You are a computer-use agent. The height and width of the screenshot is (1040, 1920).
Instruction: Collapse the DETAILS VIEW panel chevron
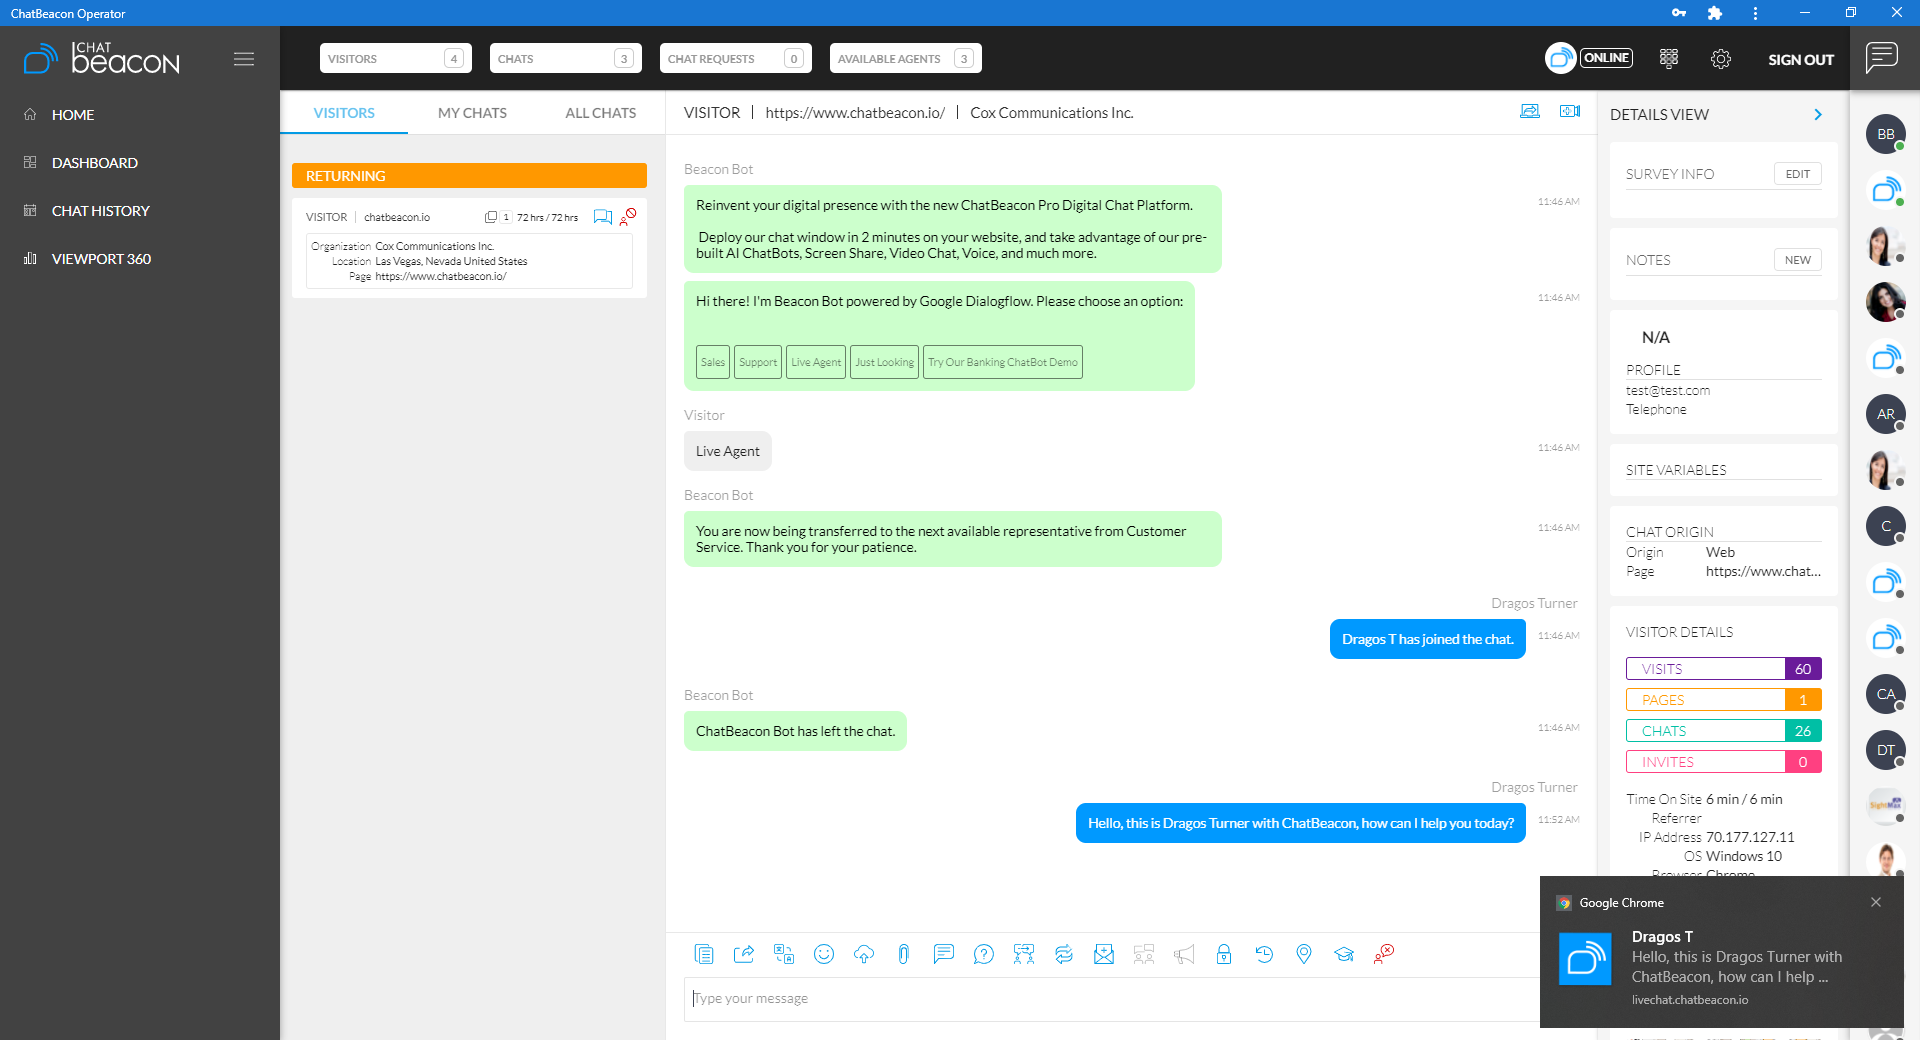[x=1818, y=115]
